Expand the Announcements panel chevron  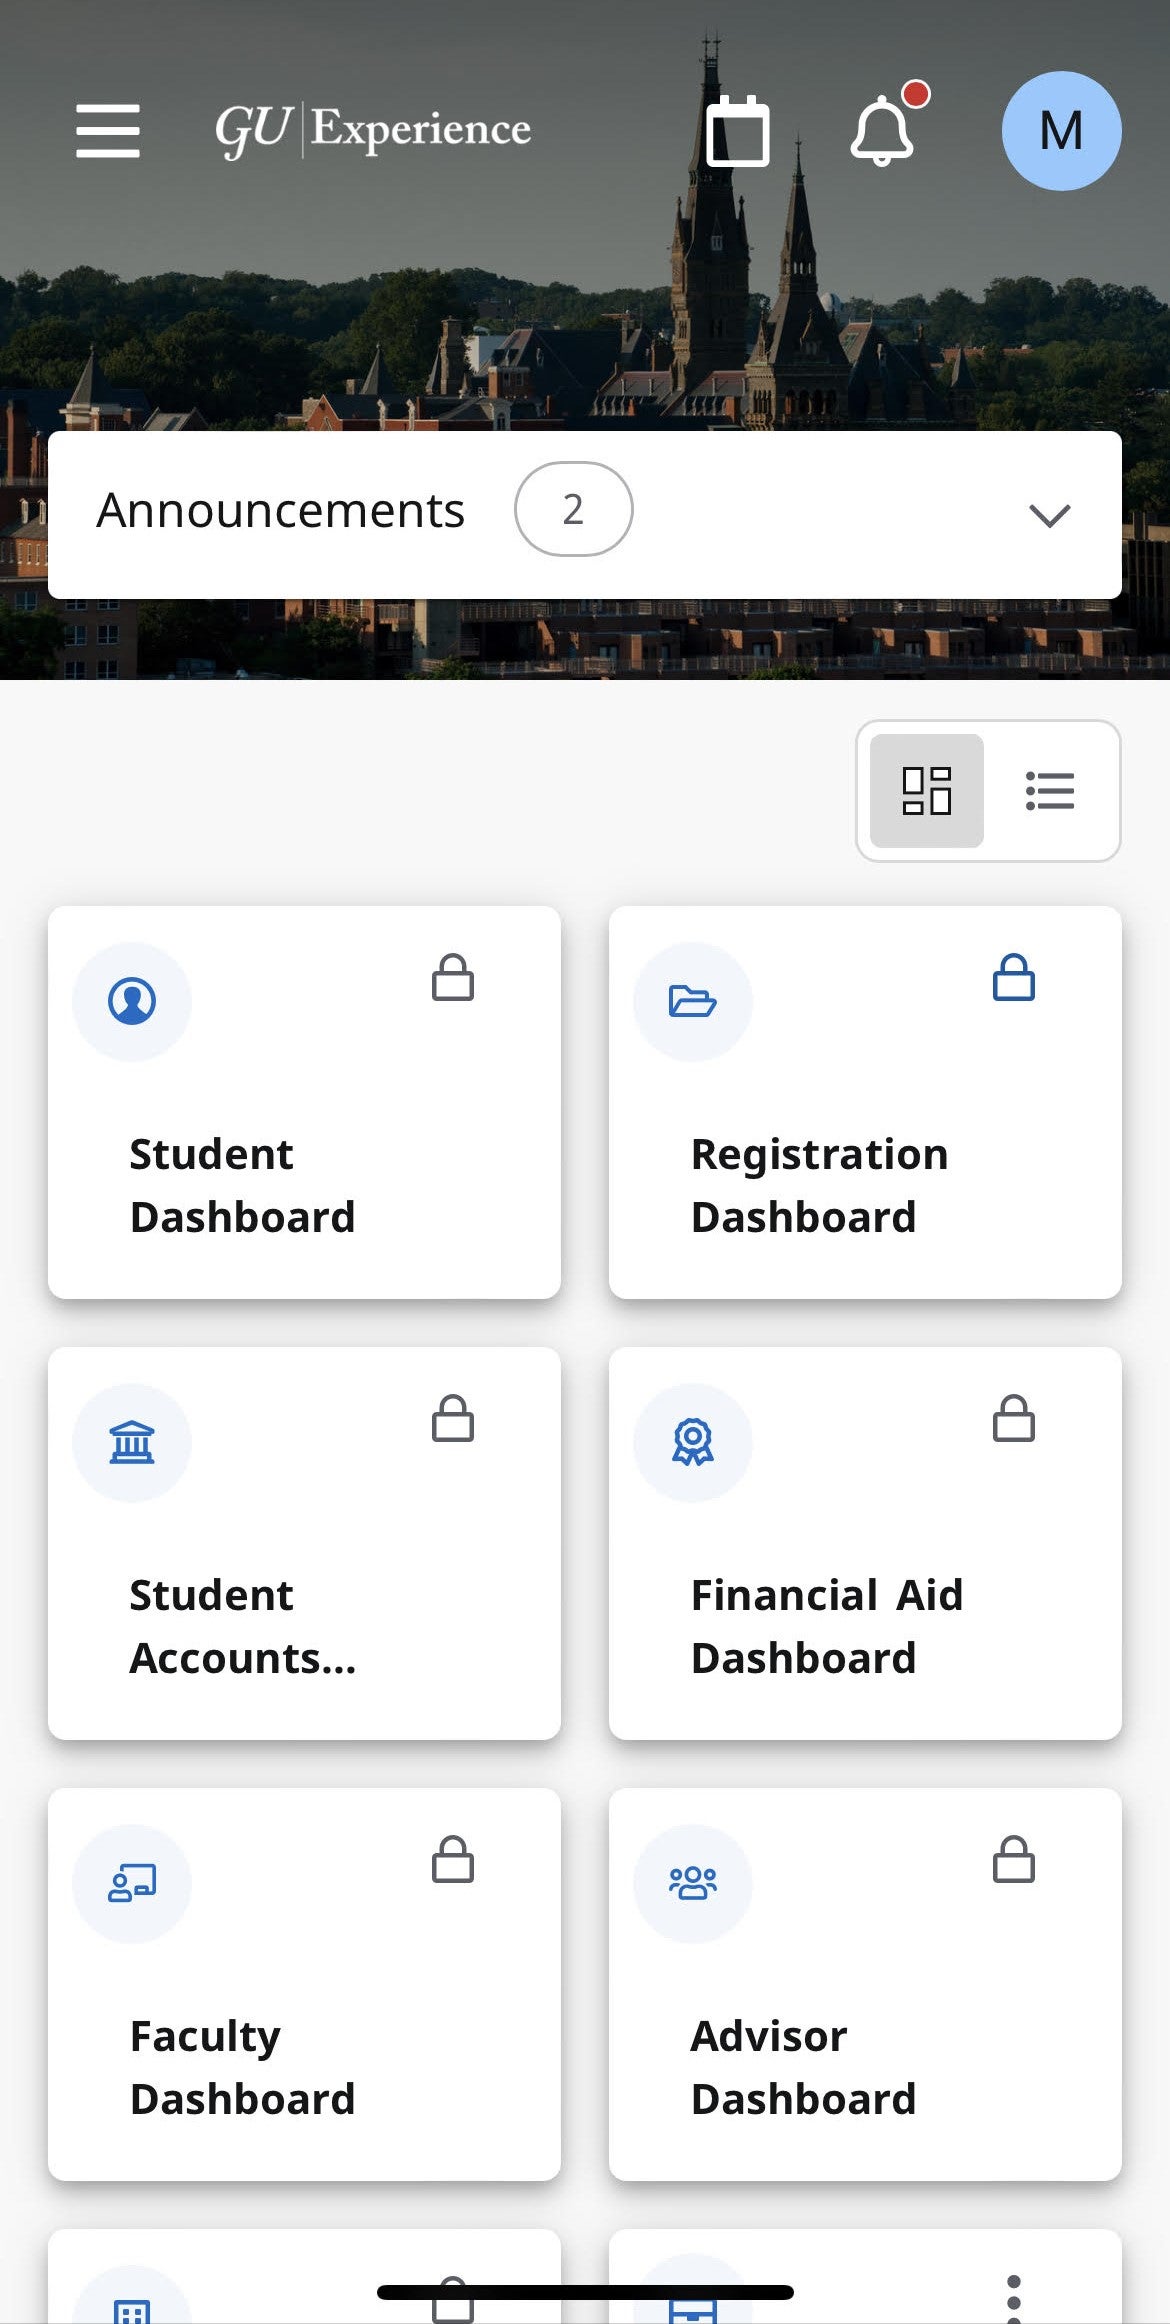pyautogui.click(x=1049, y=515)
